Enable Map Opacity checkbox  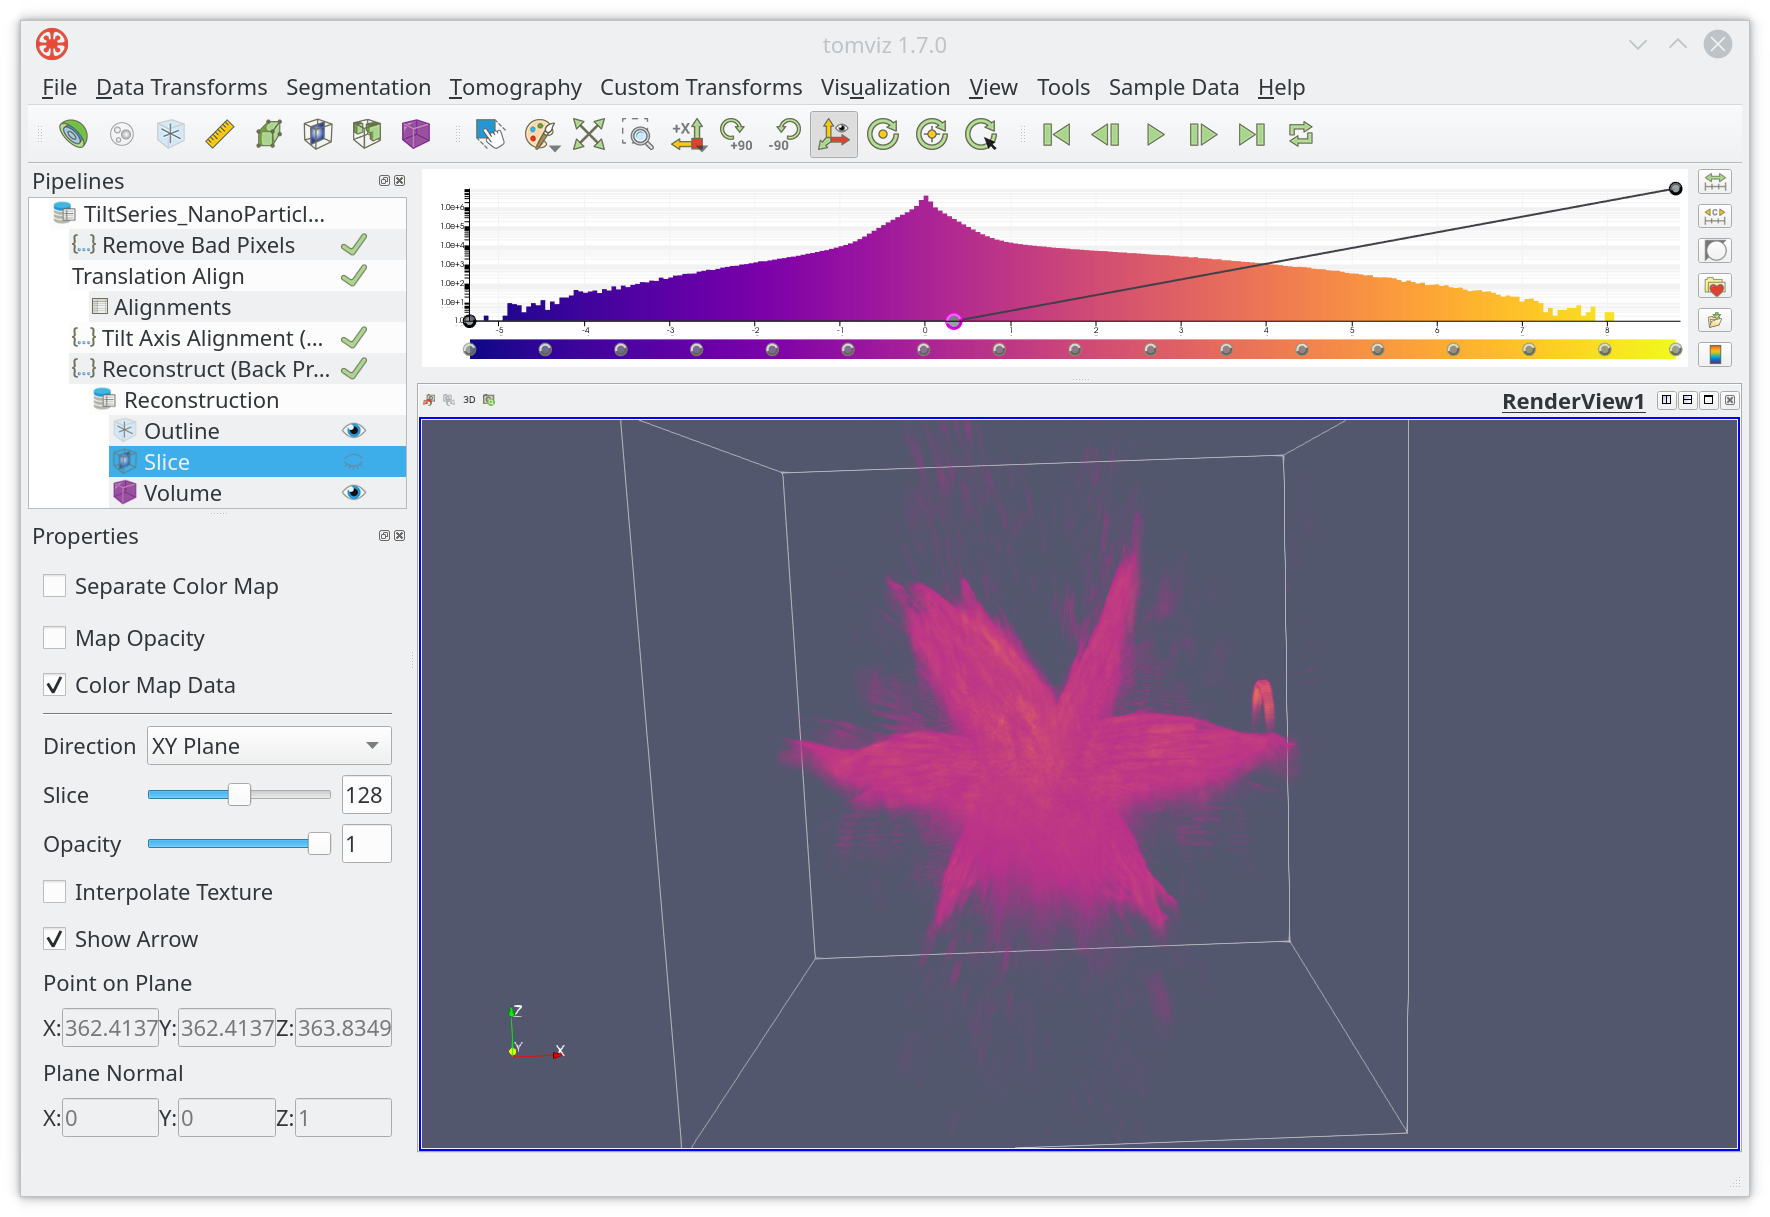pyautogui.click(x=55, y=638)
